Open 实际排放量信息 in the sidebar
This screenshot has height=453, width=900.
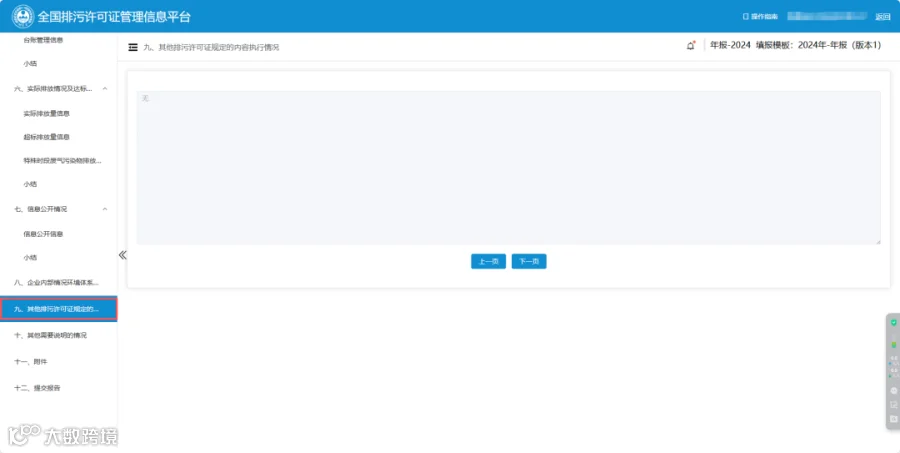click(x=46, y=114)
